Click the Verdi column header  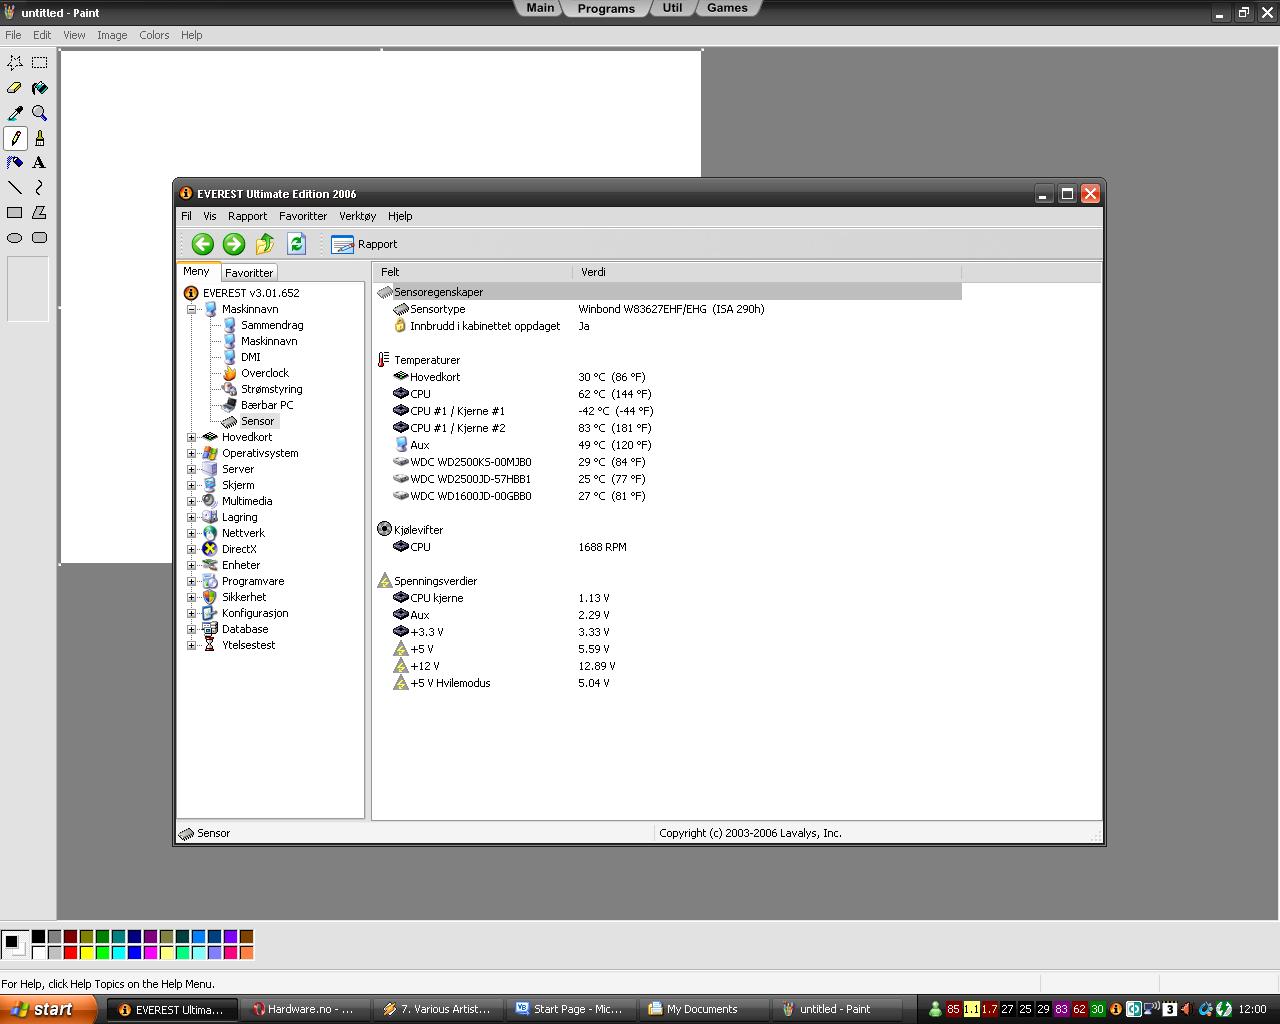(x=766, y=272)
